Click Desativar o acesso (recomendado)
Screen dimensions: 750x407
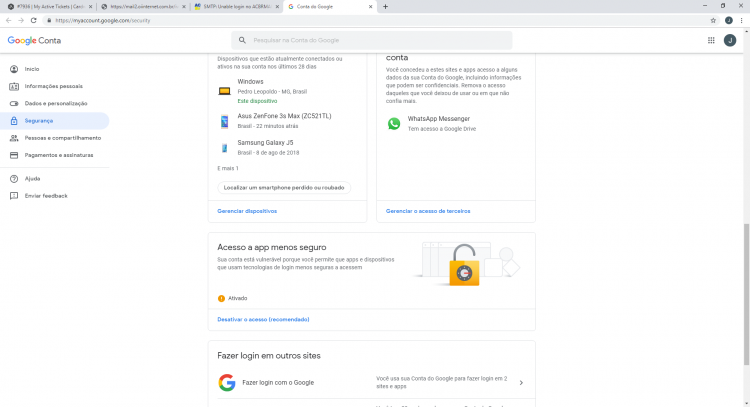[x=263, y=319]
